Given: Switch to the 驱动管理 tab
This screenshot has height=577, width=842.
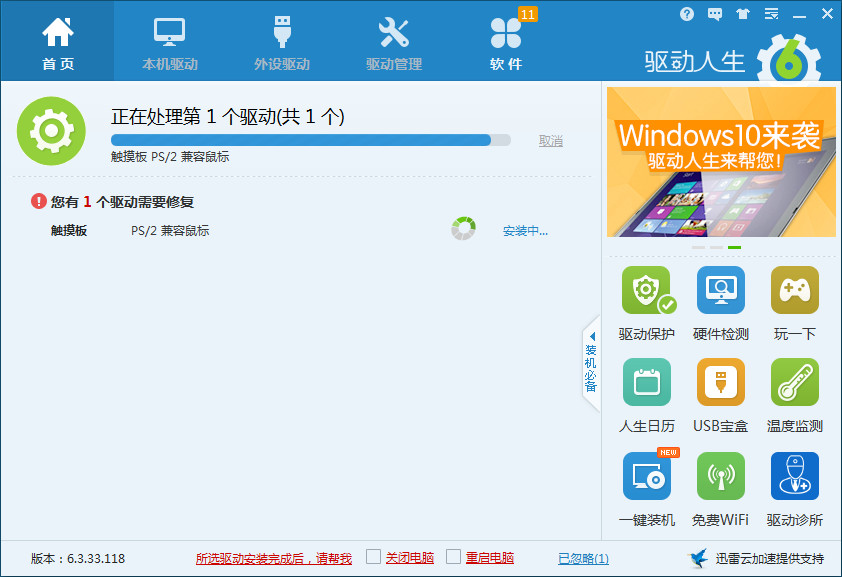Looking at the screenshot, I should click(394, 40).
